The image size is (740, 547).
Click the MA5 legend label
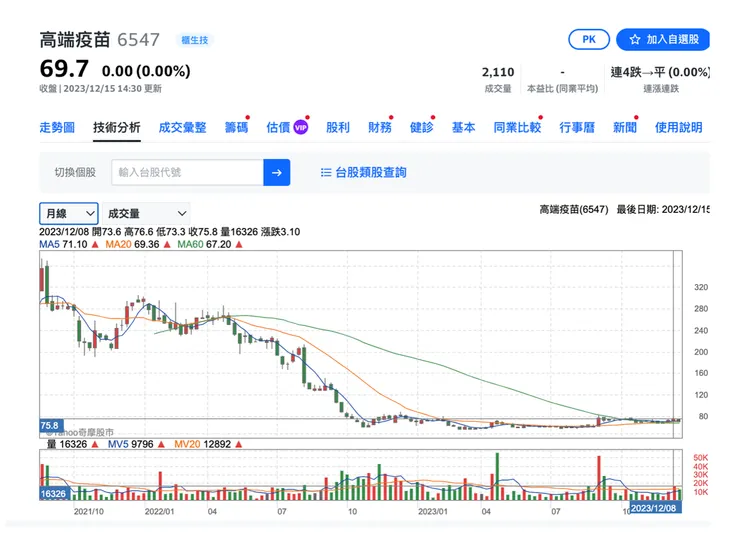point(49,244)
